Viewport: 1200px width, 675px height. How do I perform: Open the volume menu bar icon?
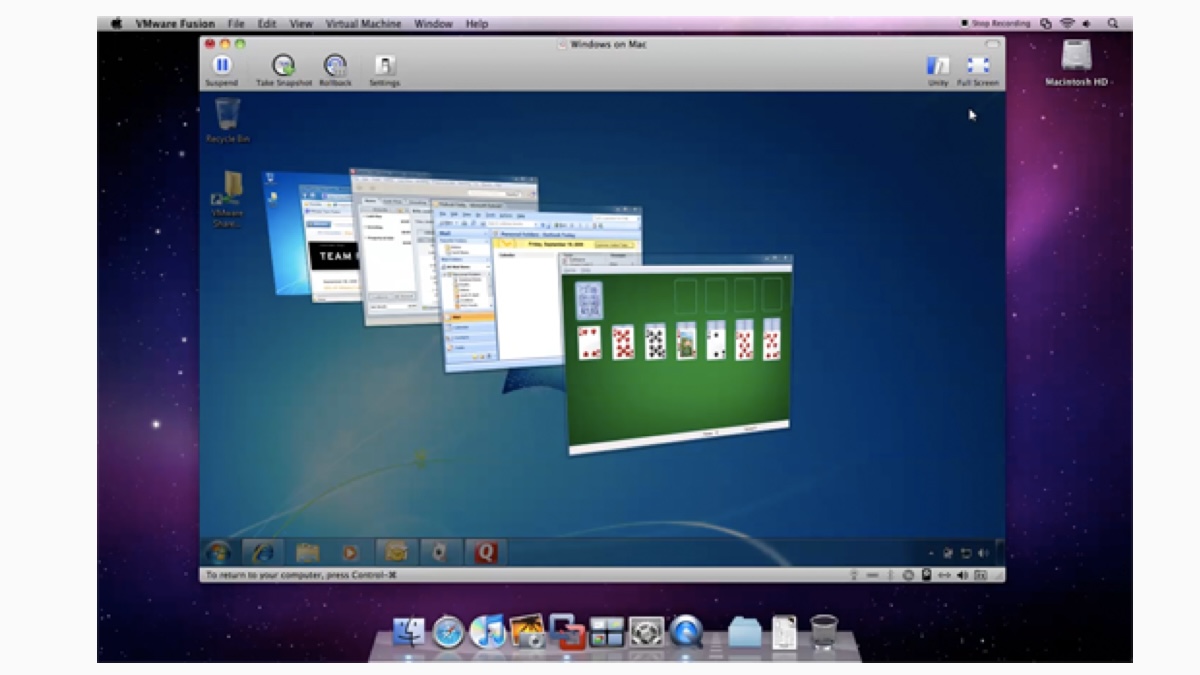[x=1088, y=23]
